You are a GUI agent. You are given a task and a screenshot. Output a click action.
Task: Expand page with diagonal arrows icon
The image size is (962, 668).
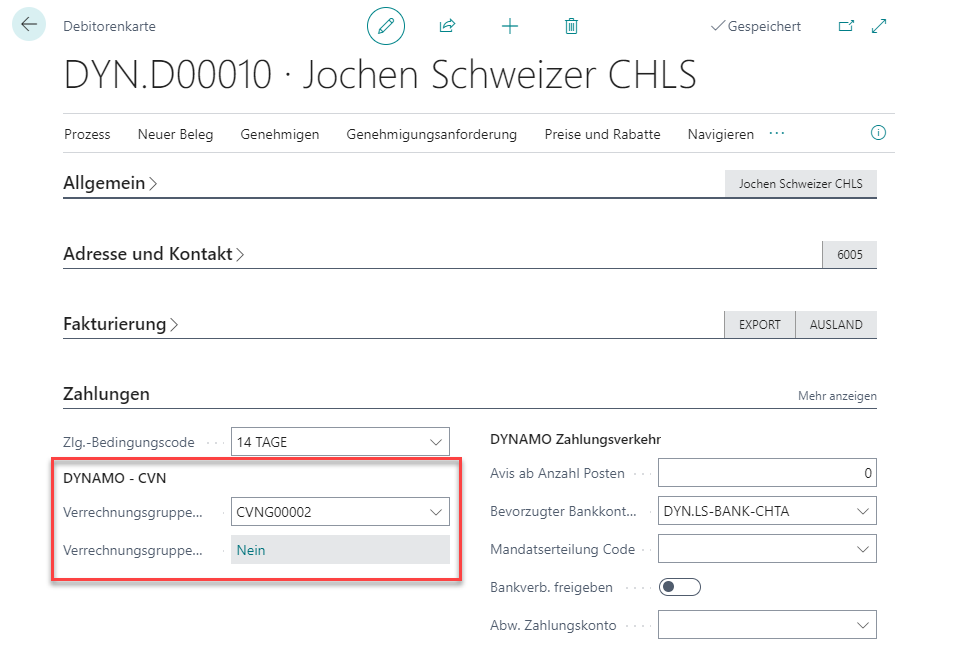click(x=879, y=26)
